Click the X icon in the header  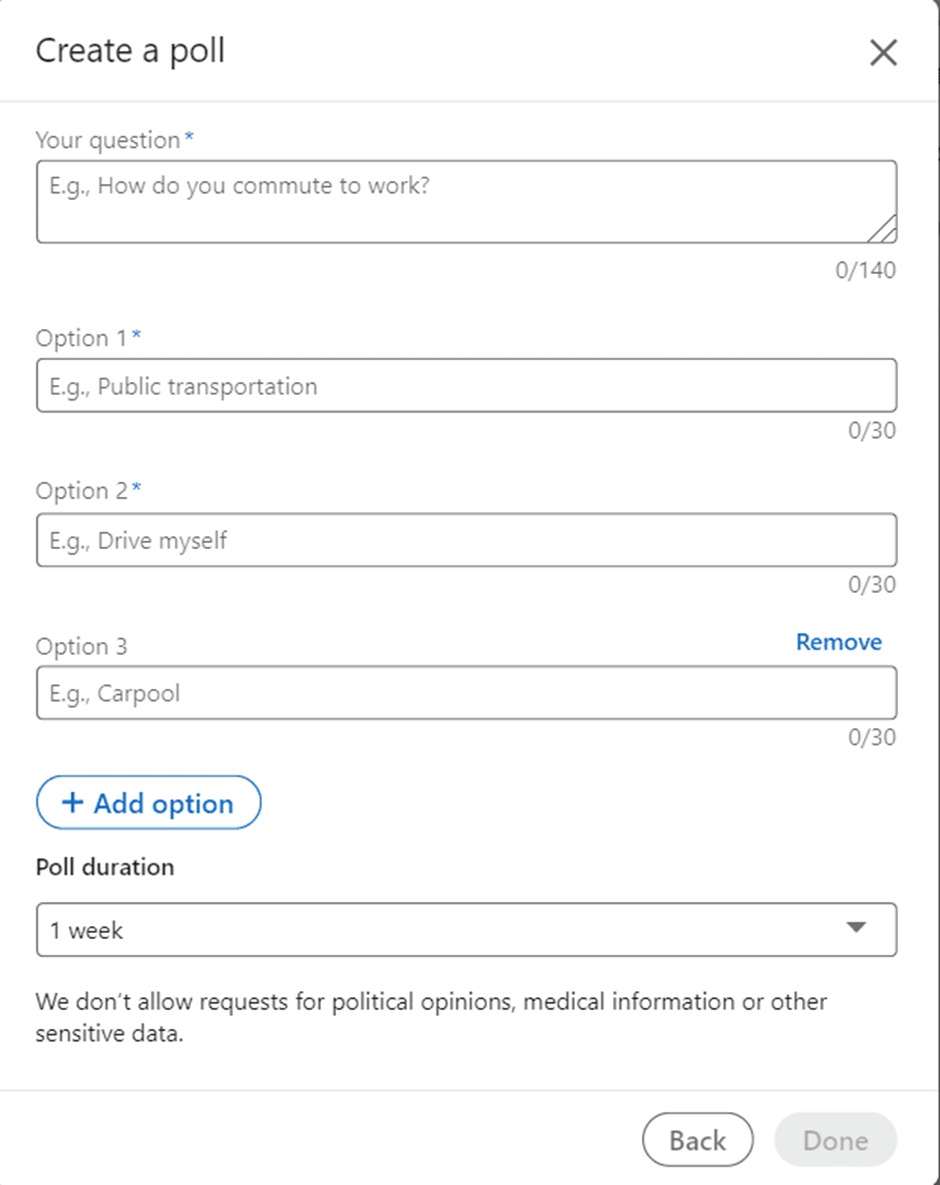883,52
